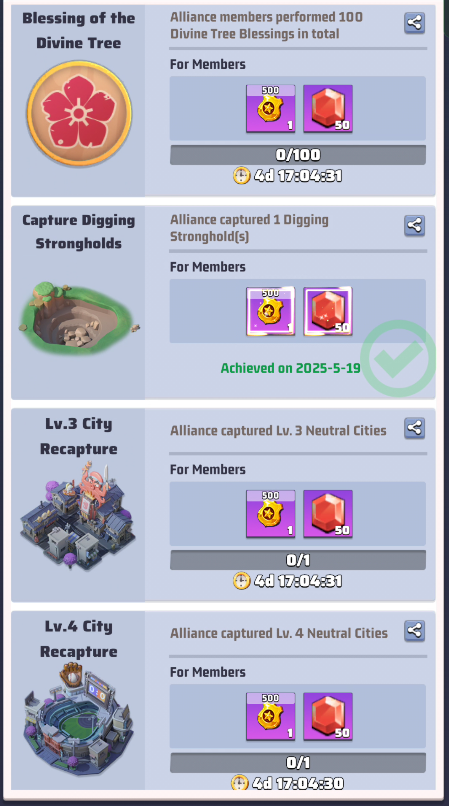449x806 pixels.
Task: Open the Lv.3 neutral city image
Action: pyautogui.click(x=78, y=516)
